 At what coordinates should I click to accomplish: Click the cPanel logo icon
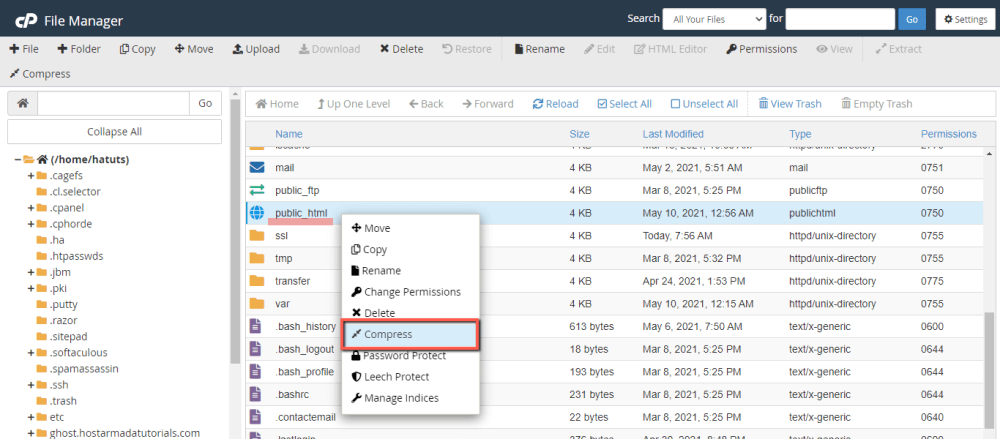[x=26, y=21]
